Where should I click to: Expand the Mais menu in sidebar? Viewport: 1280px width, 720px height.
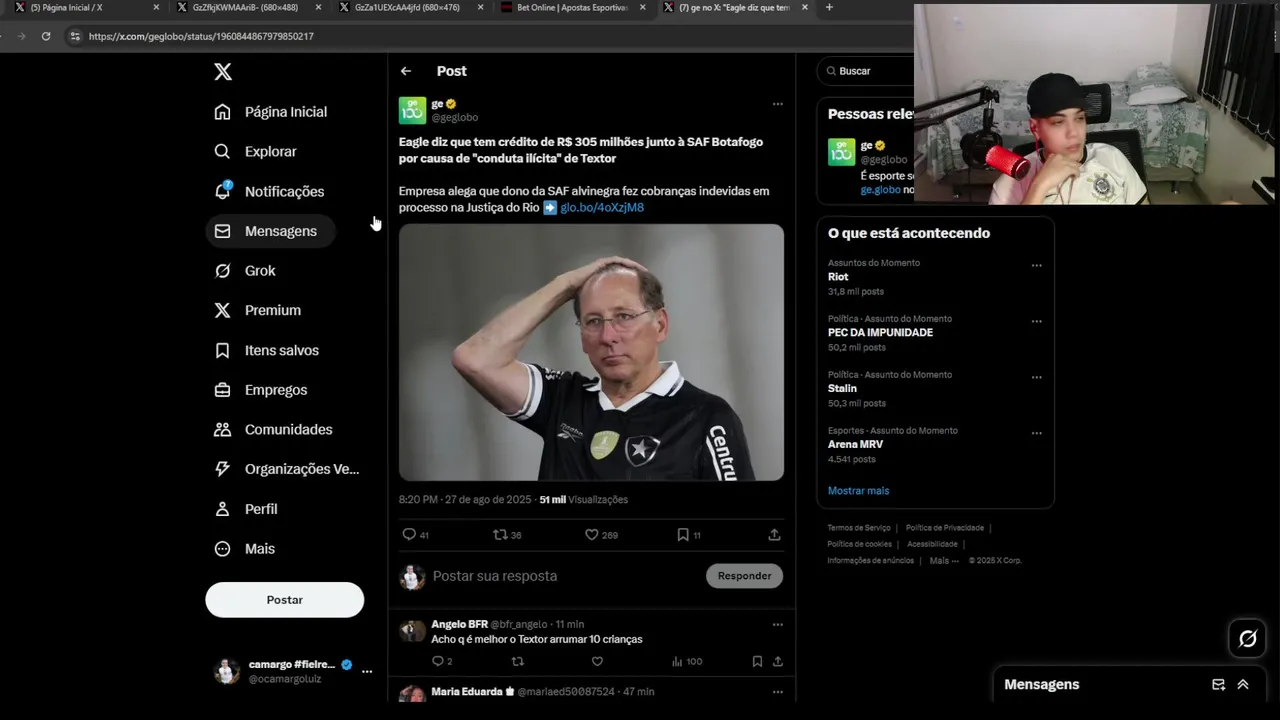245,549
